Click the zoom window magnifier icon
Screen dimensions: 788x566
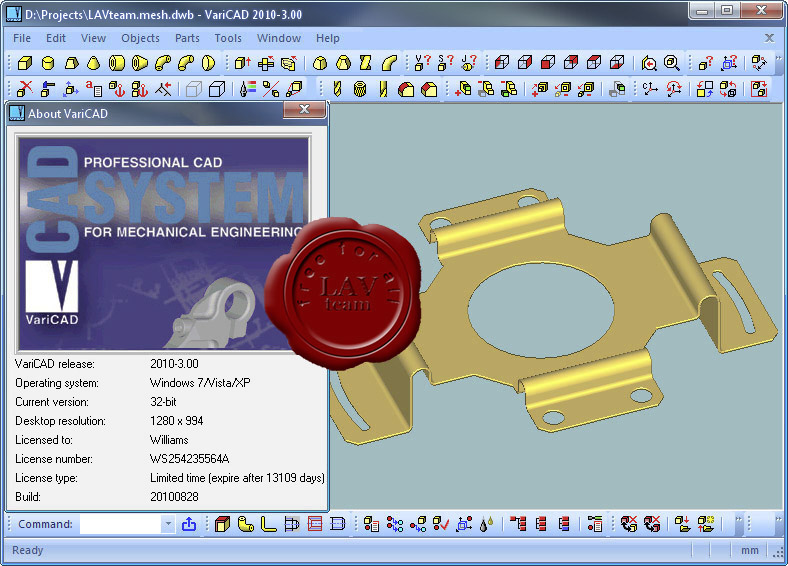click(672, 63)
